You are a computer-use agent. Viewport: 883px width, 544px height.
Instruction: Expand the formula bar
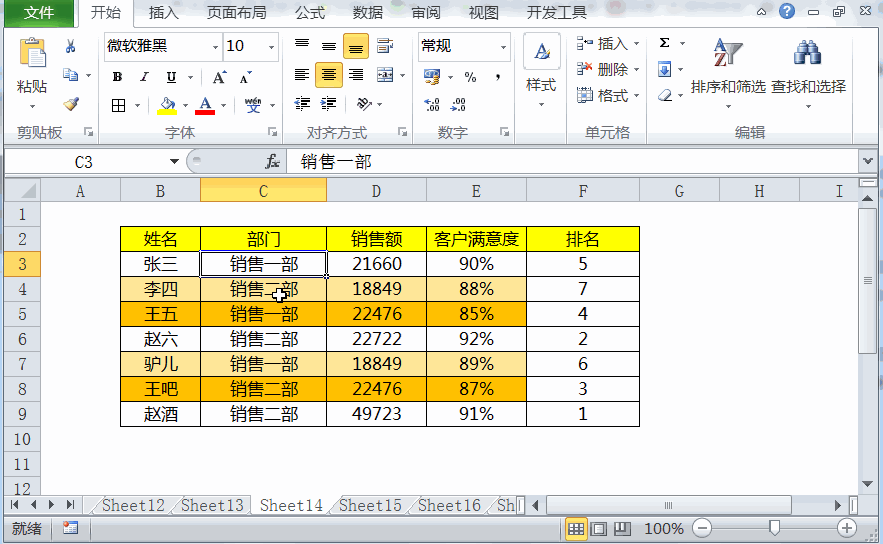868,162
